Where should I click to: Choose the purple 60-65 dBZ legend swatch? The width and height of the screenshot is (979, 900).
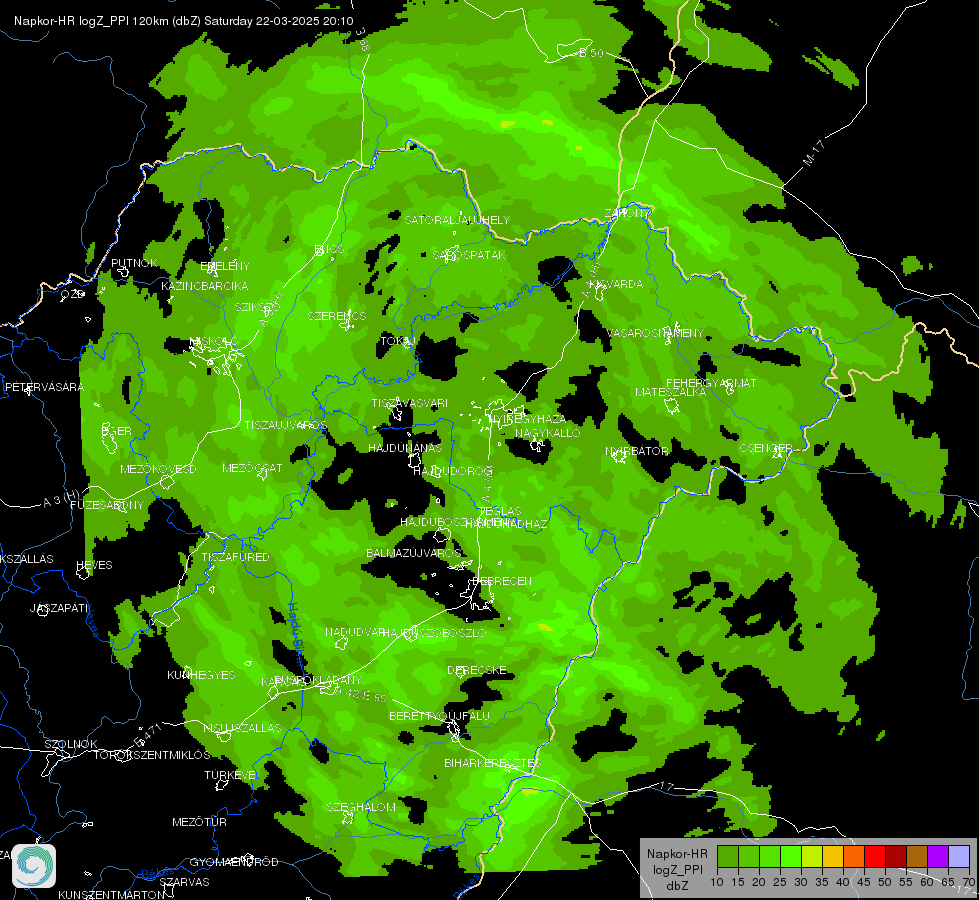click(x=938, y=856)
